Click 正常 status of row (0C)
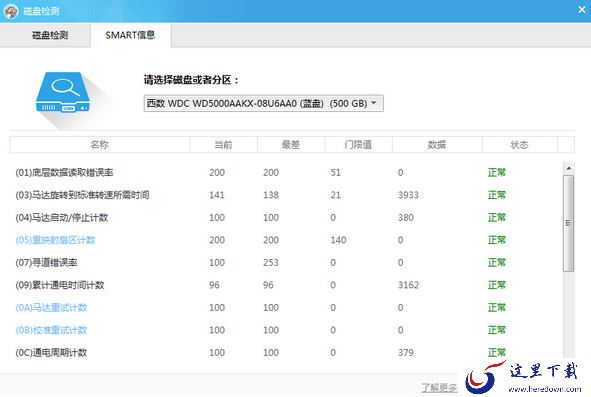The image size is (591, 397). click(496, 353)
